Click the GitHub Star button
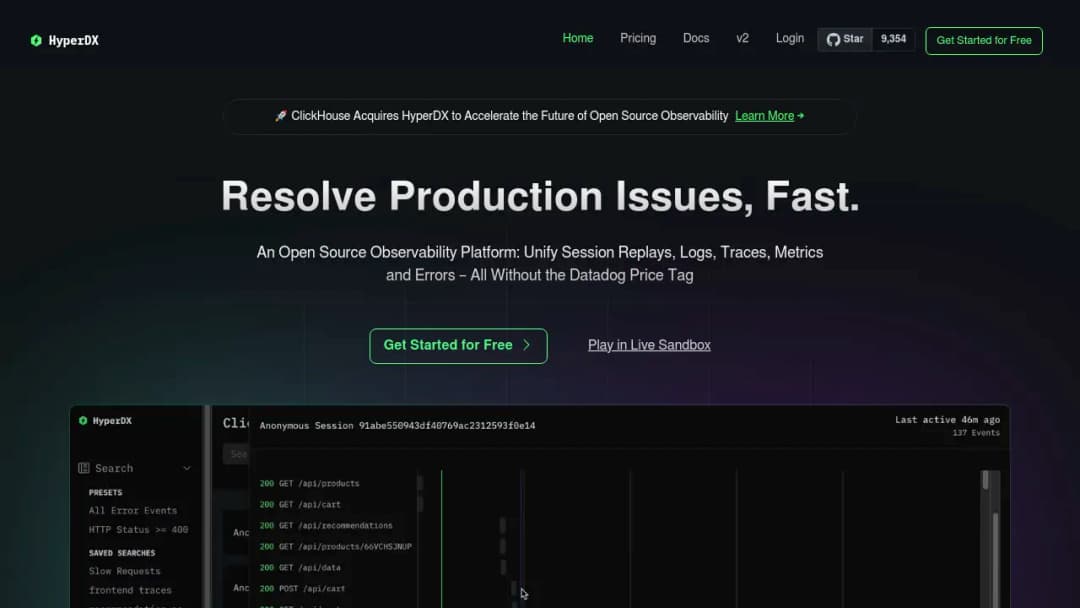Viewport: 1080px width, 608px height. point(845,39)
